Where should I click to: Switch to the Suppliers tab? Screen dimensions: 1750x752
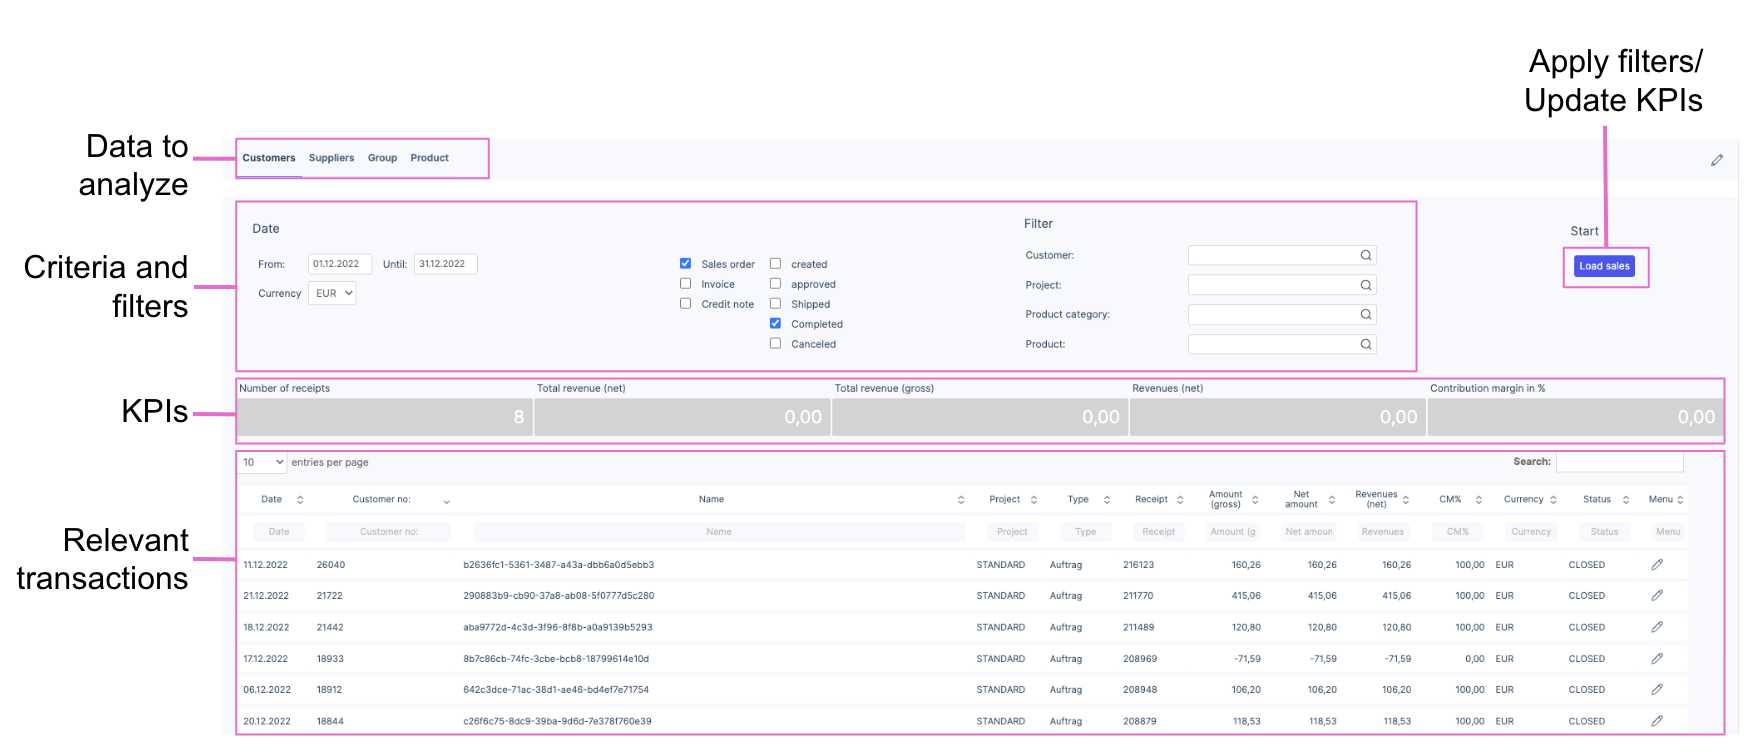click(x=331, y=158)
